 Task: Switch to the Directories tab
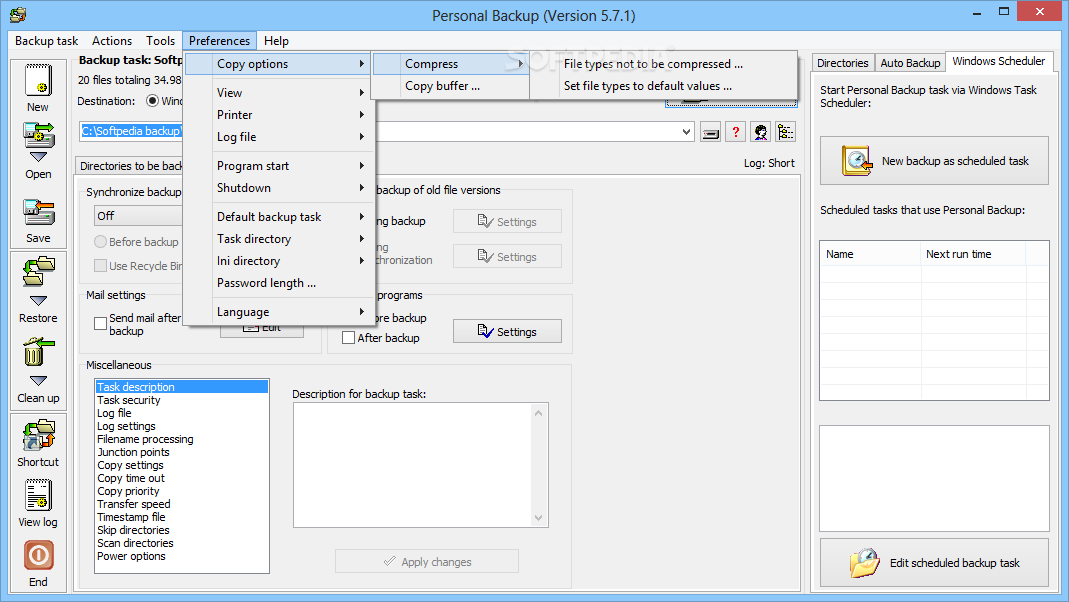843,63
